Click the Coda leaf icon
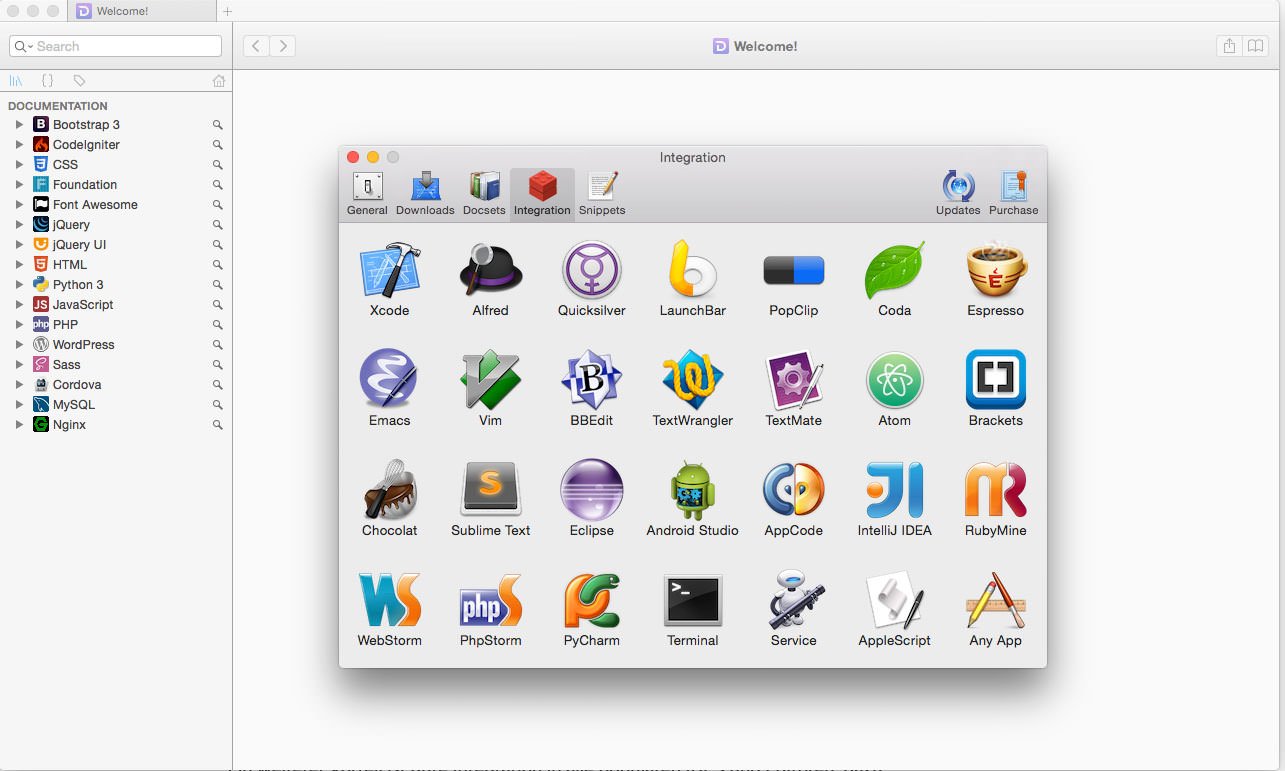 pos(894,270)
